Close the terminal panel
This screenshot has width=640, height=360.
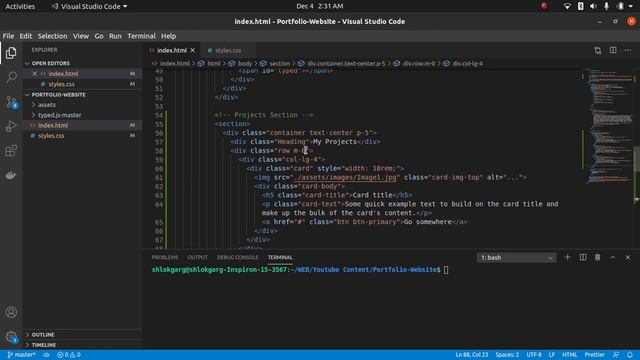coord(628,257)
